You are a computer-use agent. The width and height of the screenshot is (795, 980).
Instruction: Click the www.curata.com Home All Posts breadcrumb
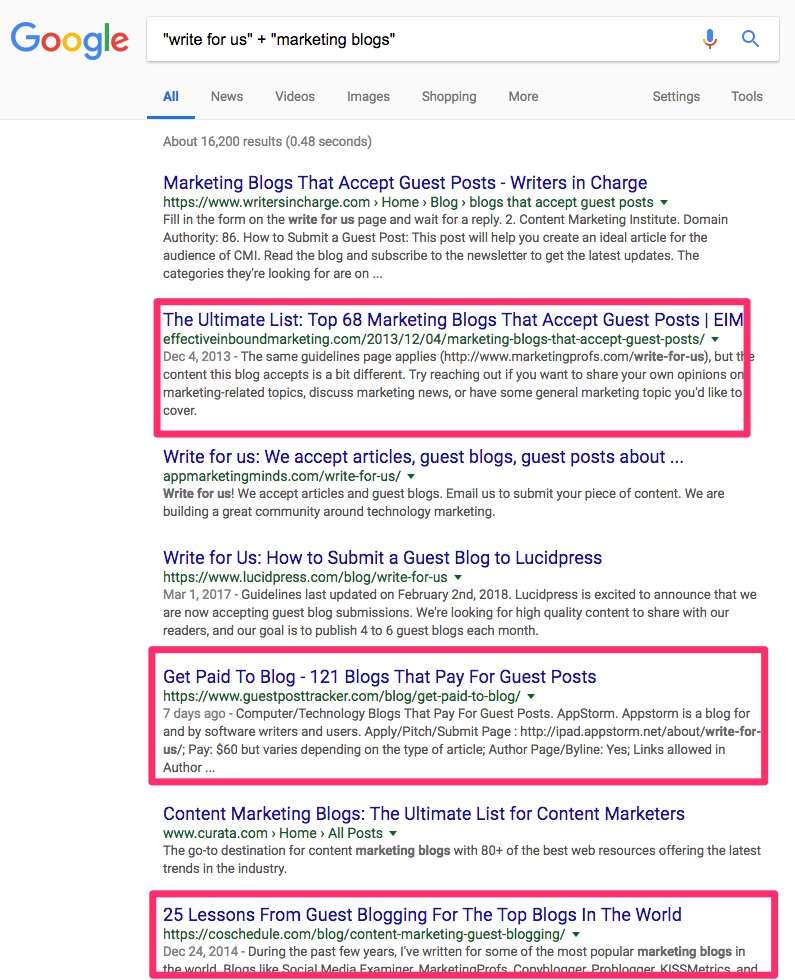[x=272, y=833]
